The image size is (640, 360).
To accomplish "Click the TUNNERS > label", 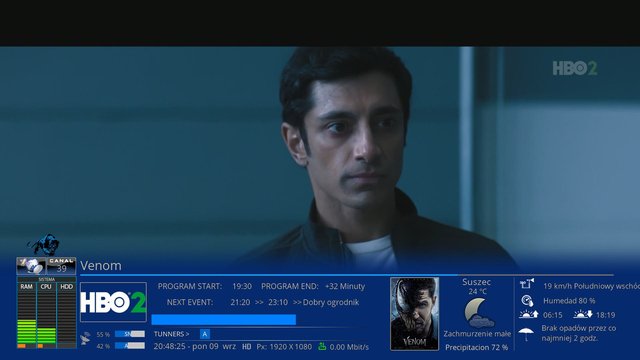I will point(171,334).
